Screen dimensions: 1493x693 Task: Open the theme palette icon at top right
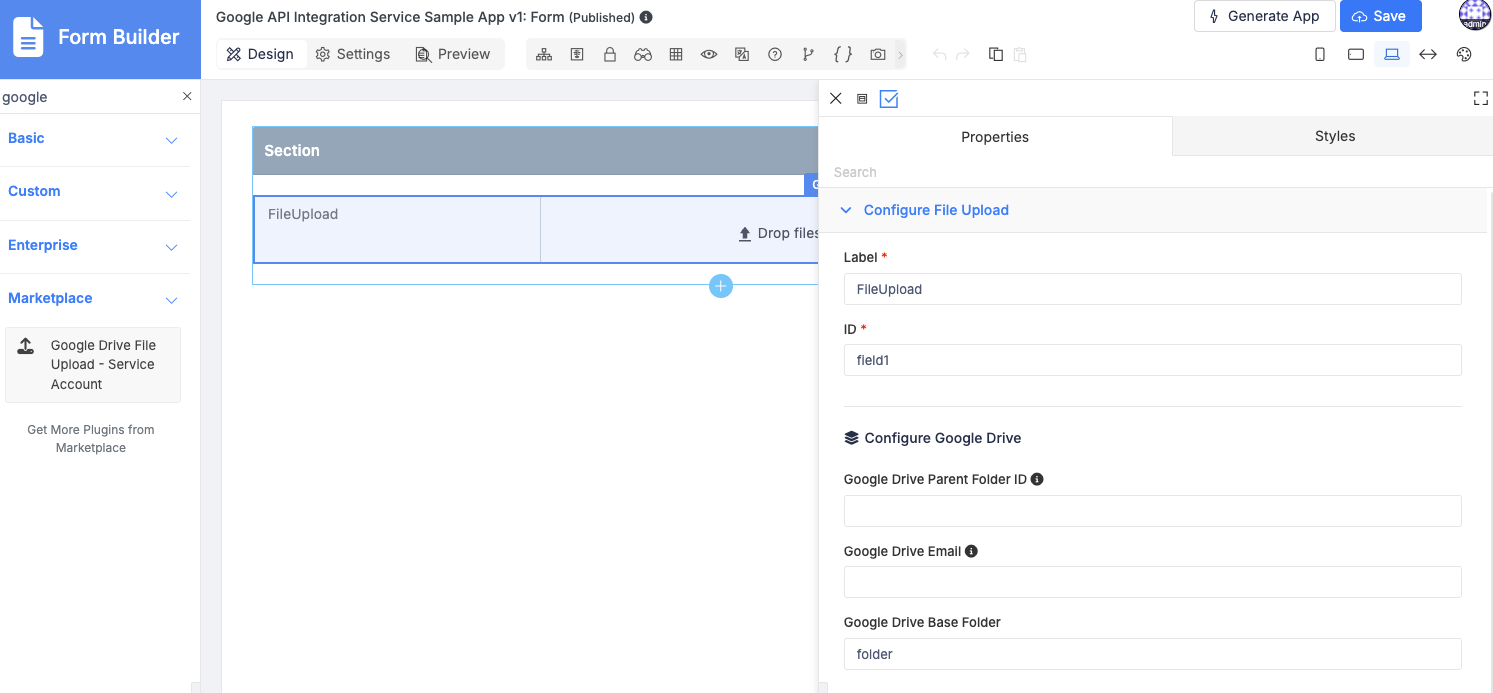tap(1464, 55)
